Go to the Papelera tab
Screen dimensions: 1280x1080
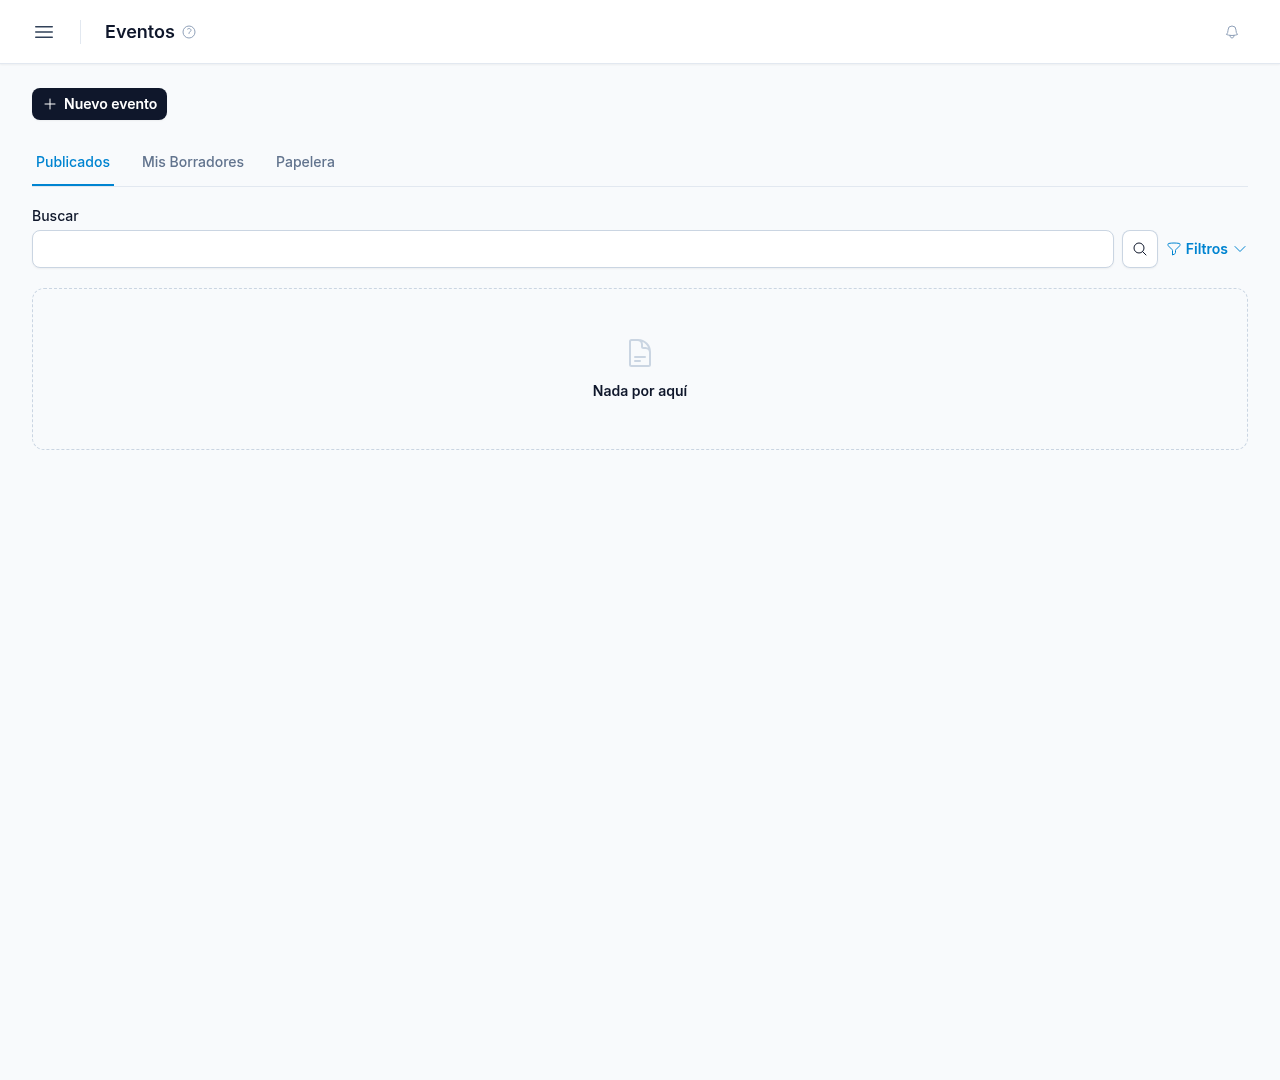[305, 162]
